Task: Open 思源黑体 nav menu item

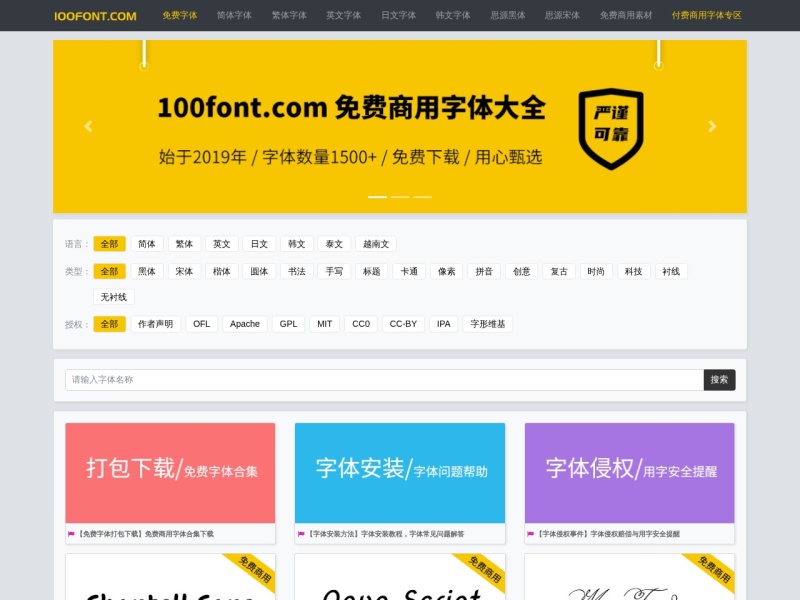Action: [508, 15]
